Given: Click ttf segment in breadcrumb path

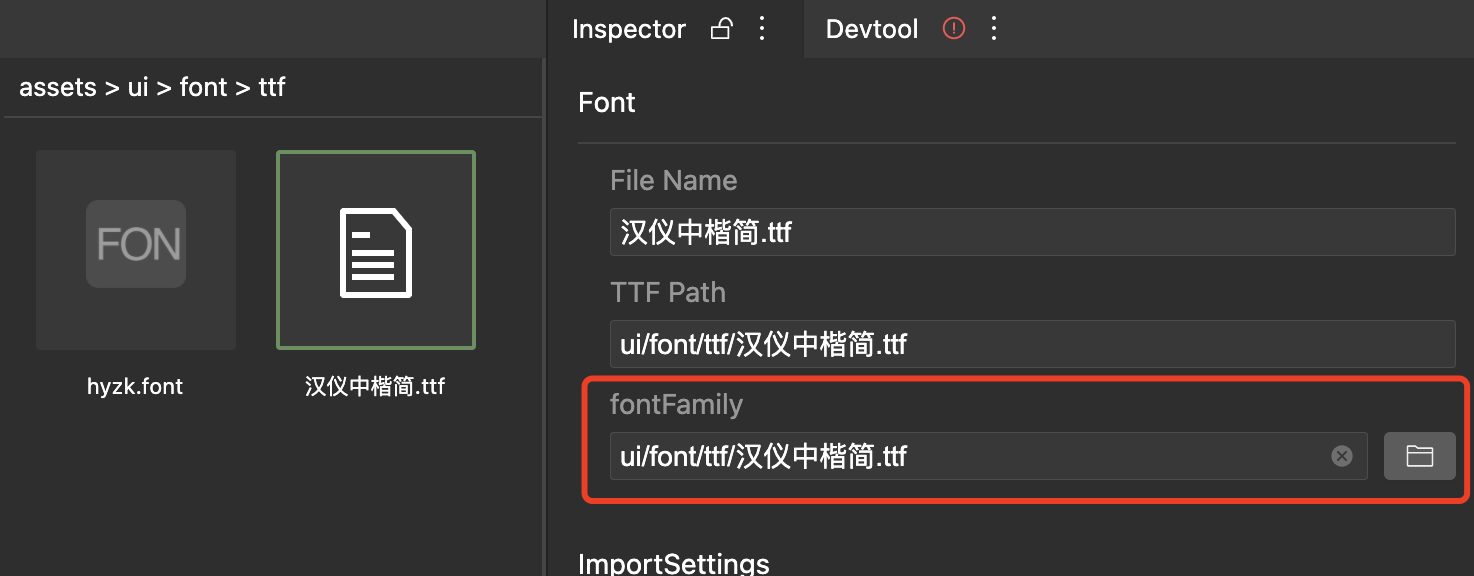Looking at the screenshot, I should (x=272, y=87).
